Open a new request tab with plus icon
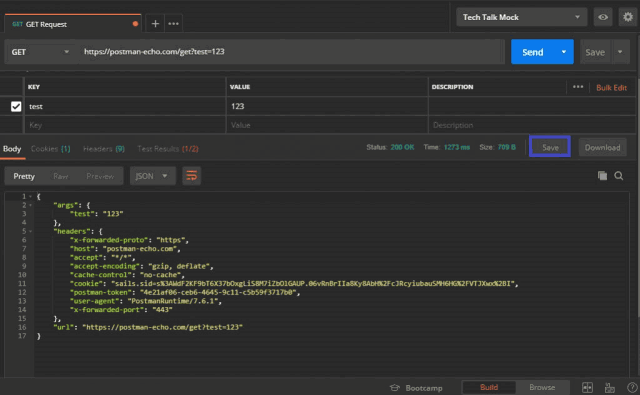 click(x=155, y=24)
